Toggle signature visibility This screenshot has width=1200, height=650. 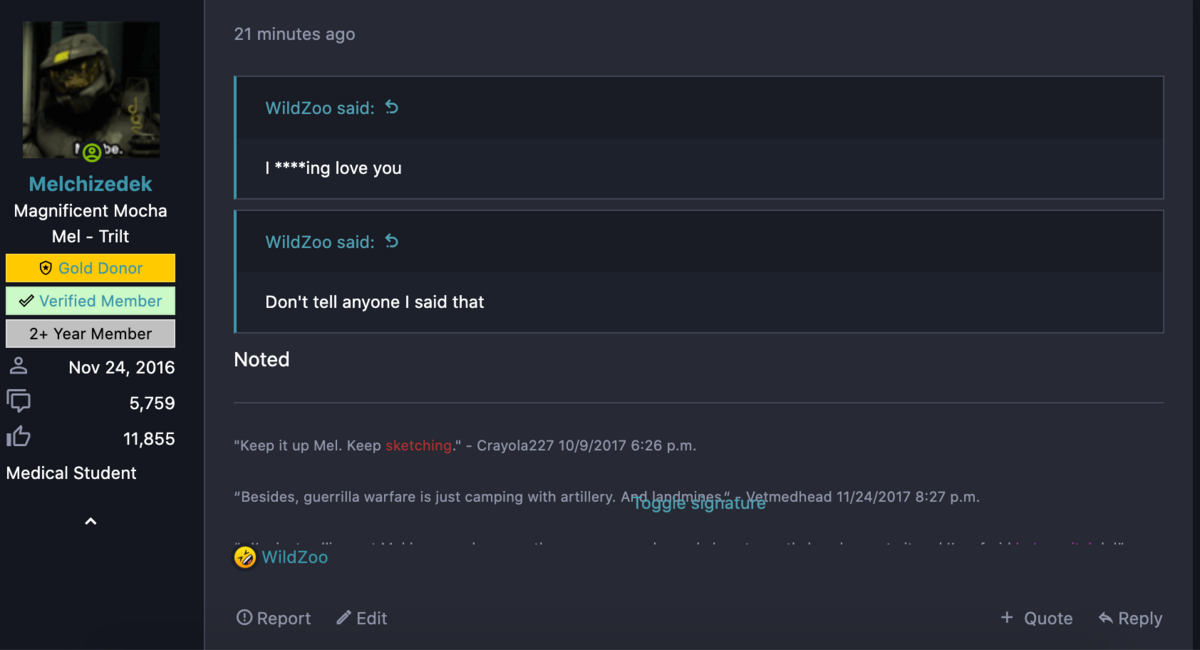point(699,503)
